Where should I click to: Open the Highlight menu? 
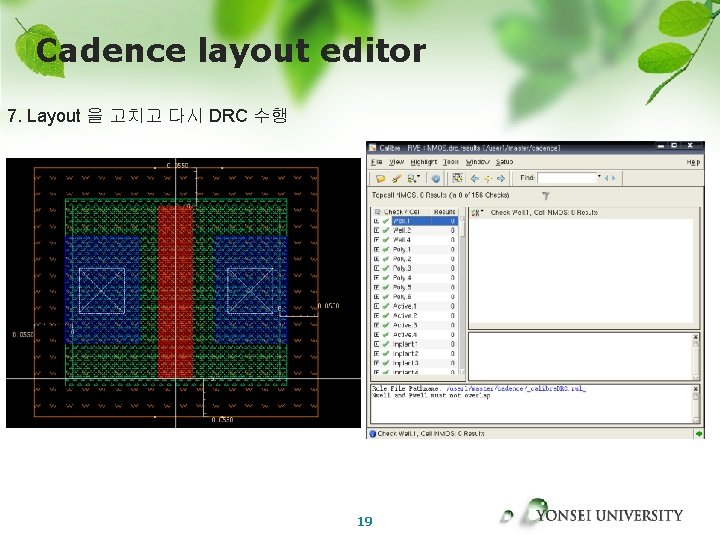point(424,162)
